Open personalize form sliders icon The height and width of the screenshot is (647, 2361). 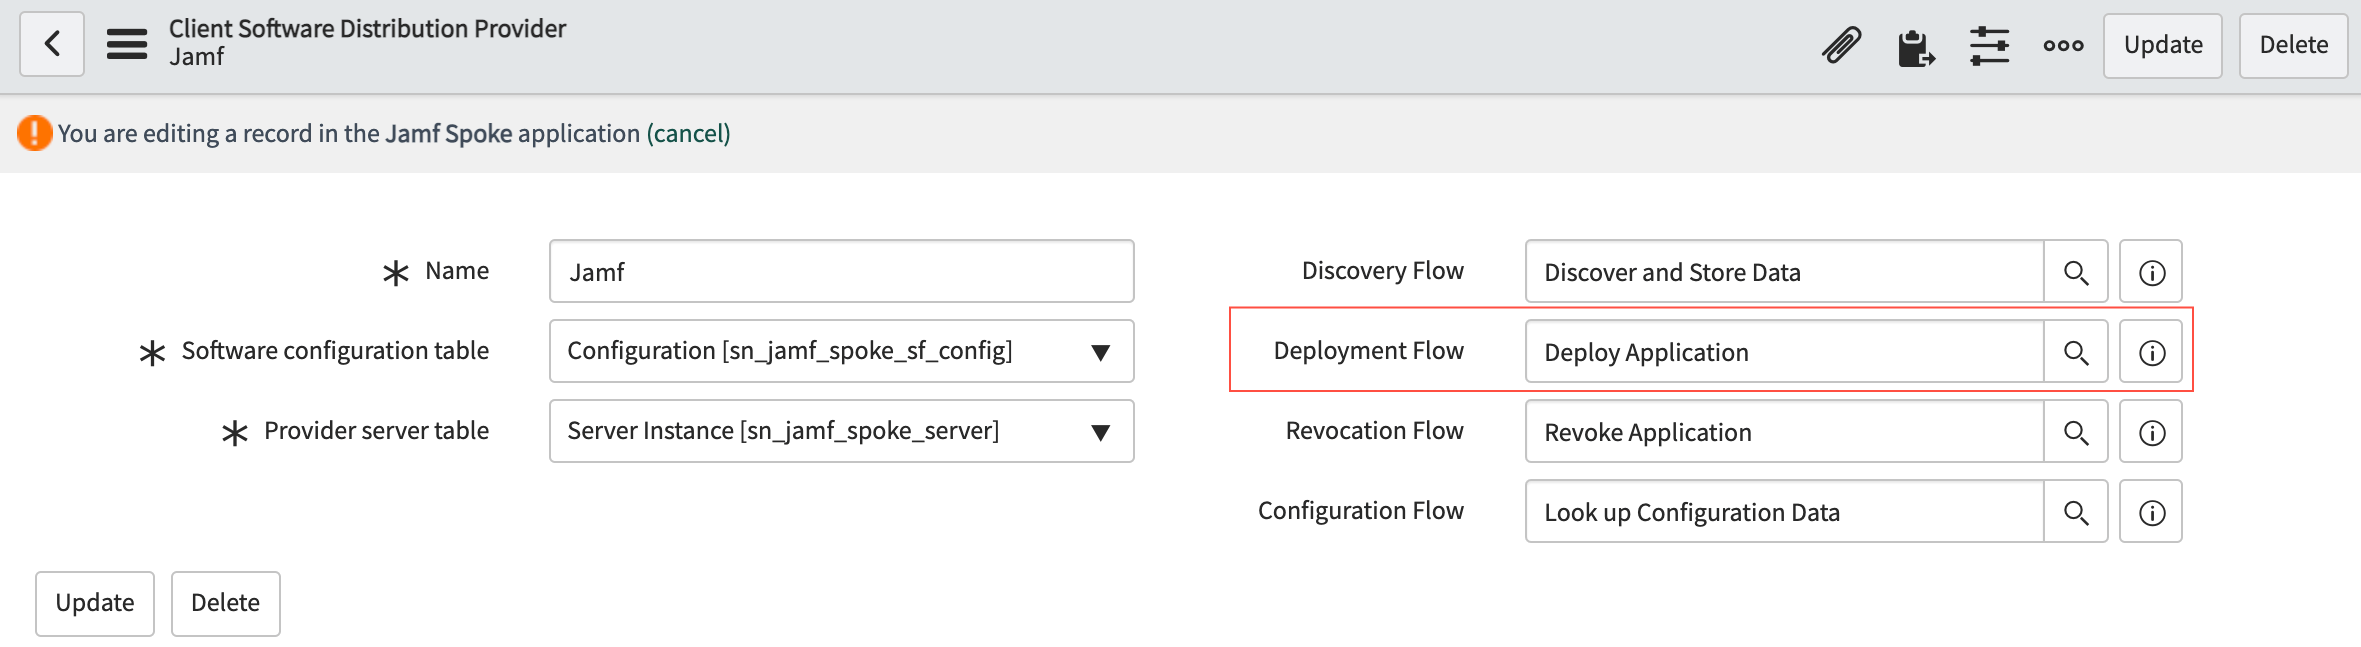click(x=1989, y=45)
